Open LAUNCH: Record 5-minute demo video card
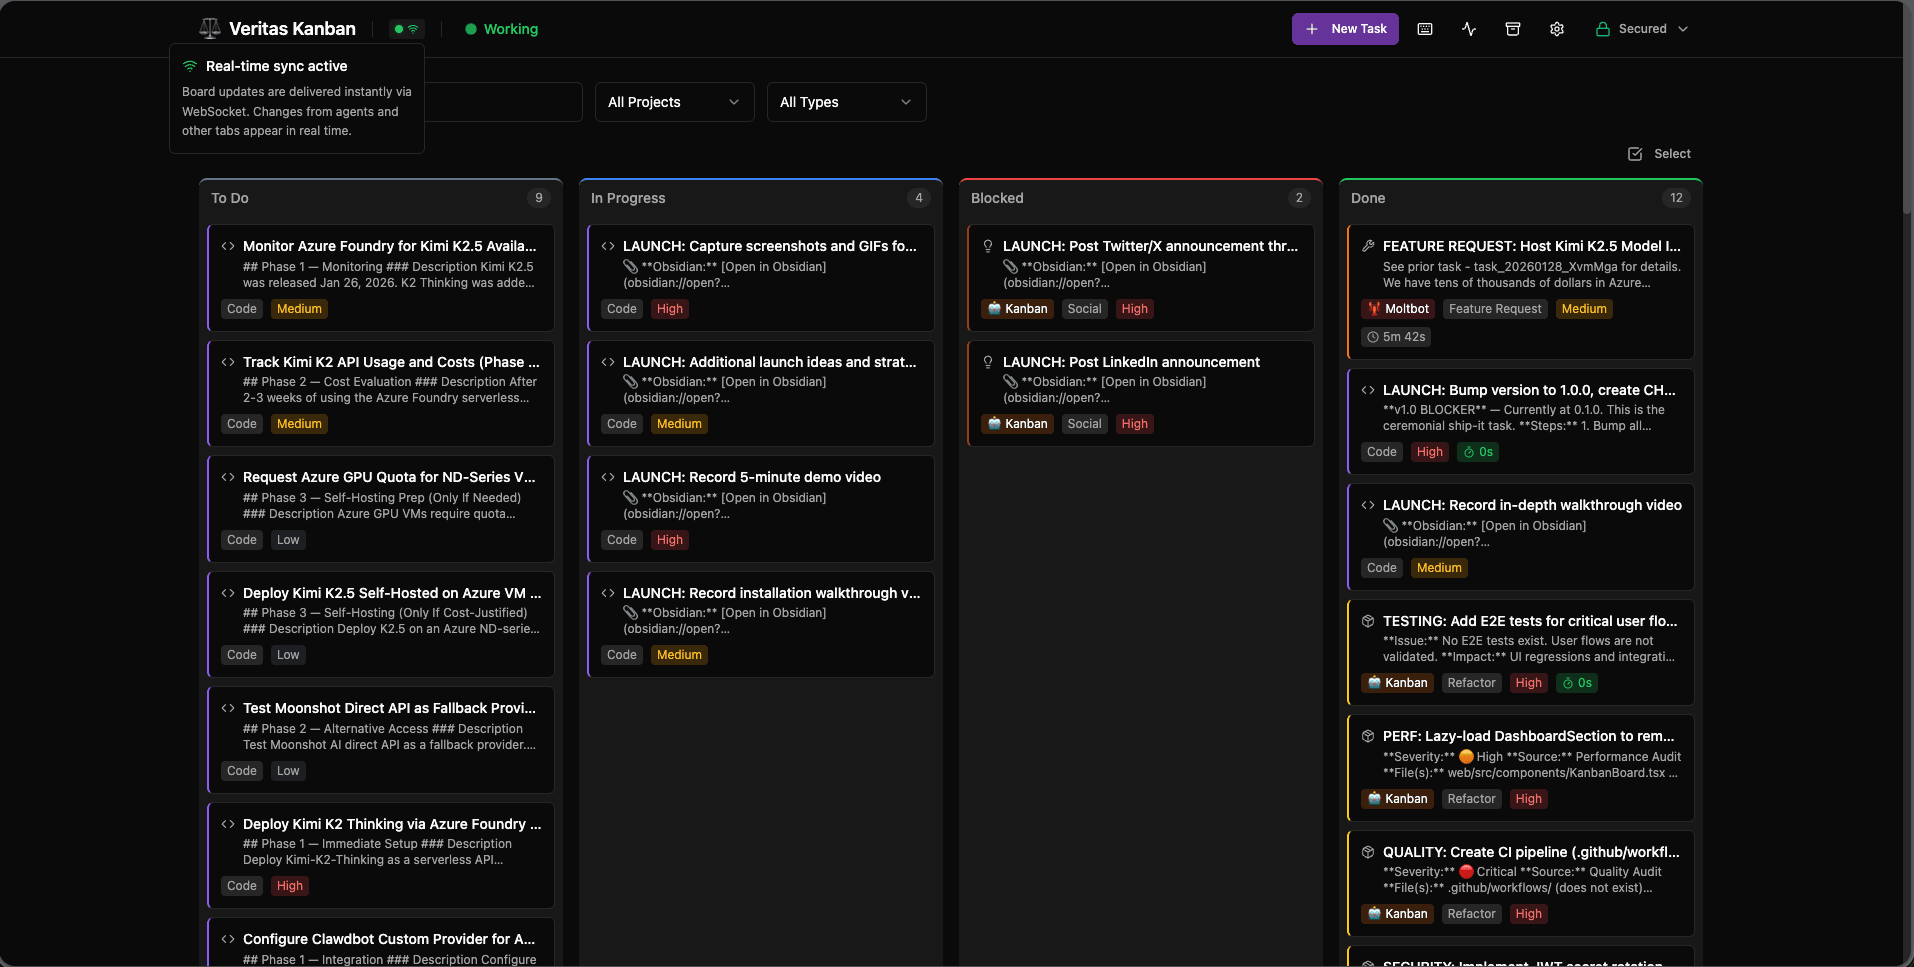This screenshot has height=967, width=1914. coord(752,477)
